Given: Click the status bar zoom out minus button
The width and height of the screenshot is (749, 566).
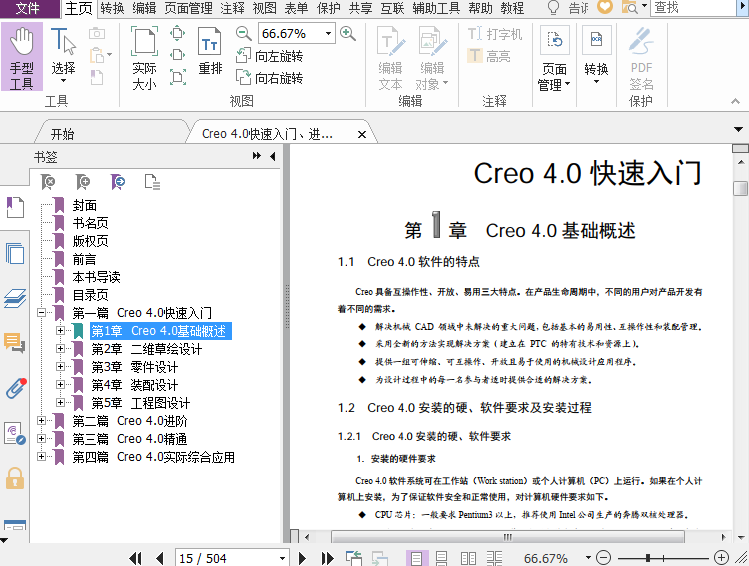Looking at the screenshot, I should pyautogui.click(x=604, y=557).
